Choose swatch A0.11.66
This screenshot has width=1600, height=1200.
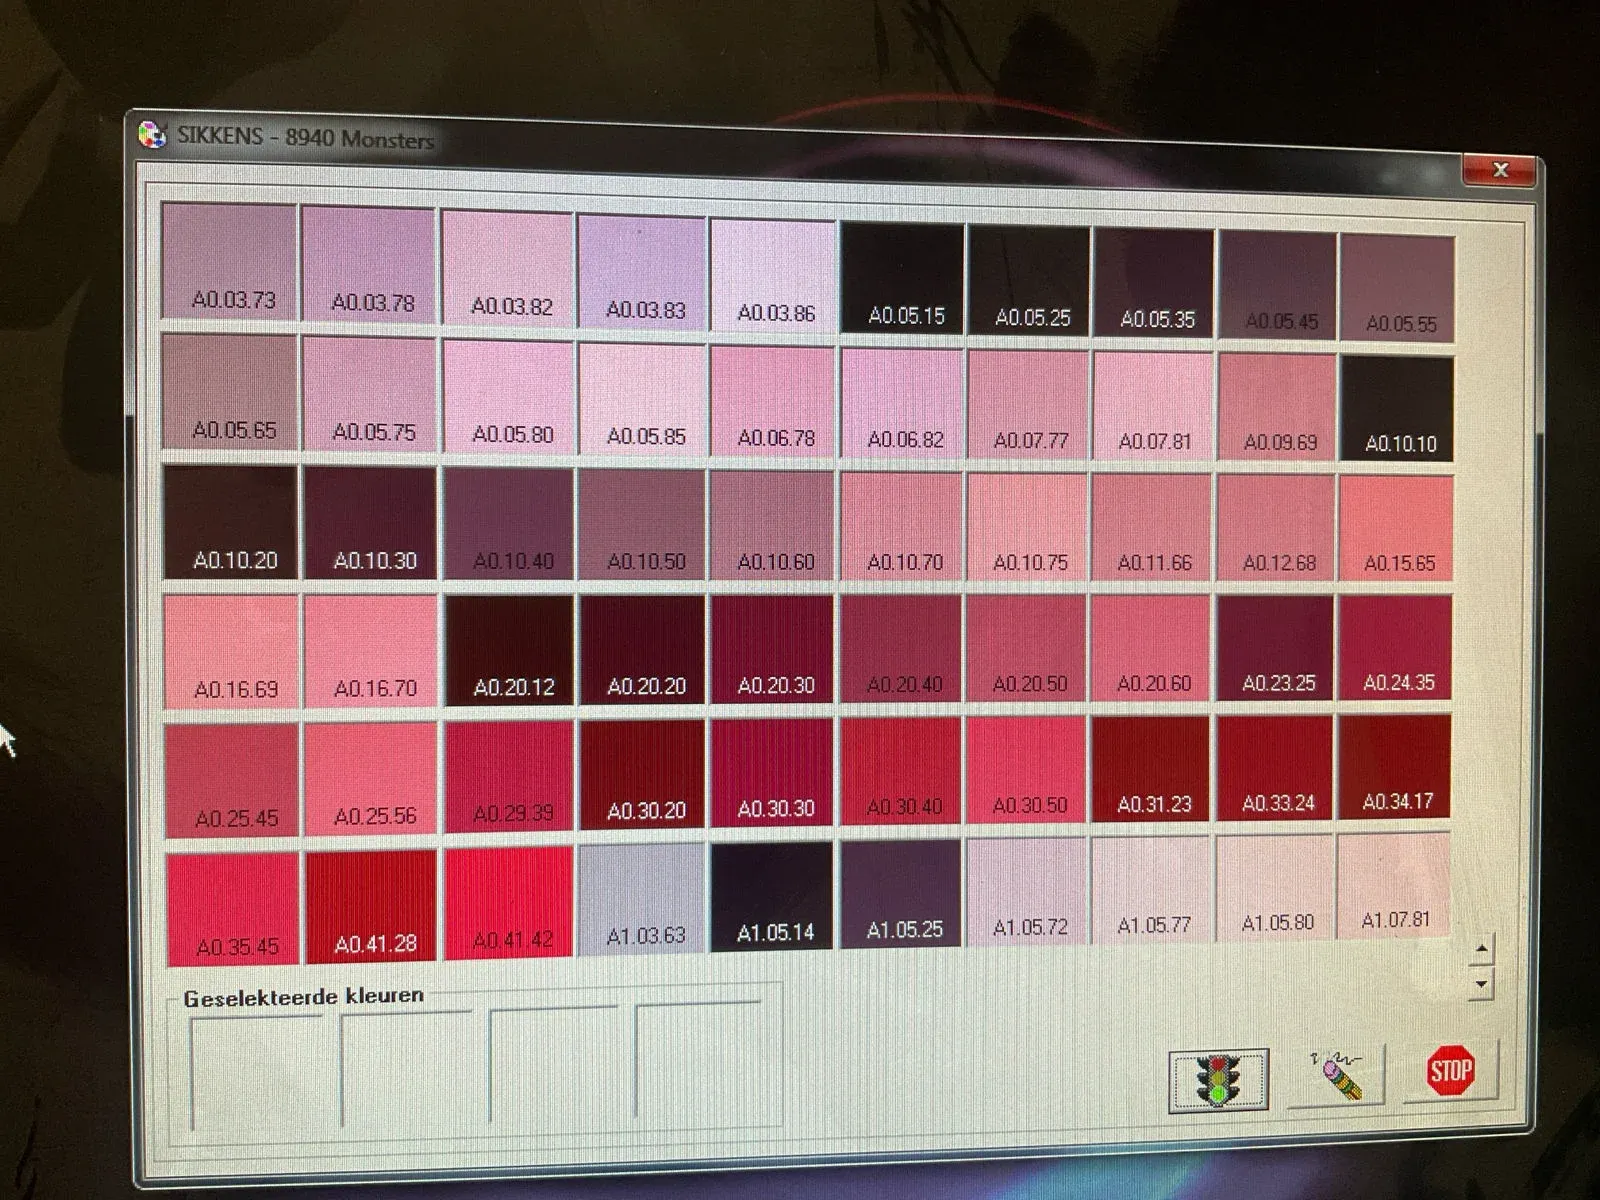[x=1153, y=528]
